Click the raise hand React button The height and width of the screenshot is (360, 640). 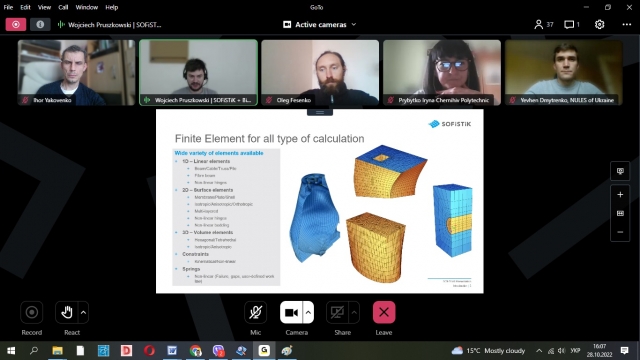67,313
